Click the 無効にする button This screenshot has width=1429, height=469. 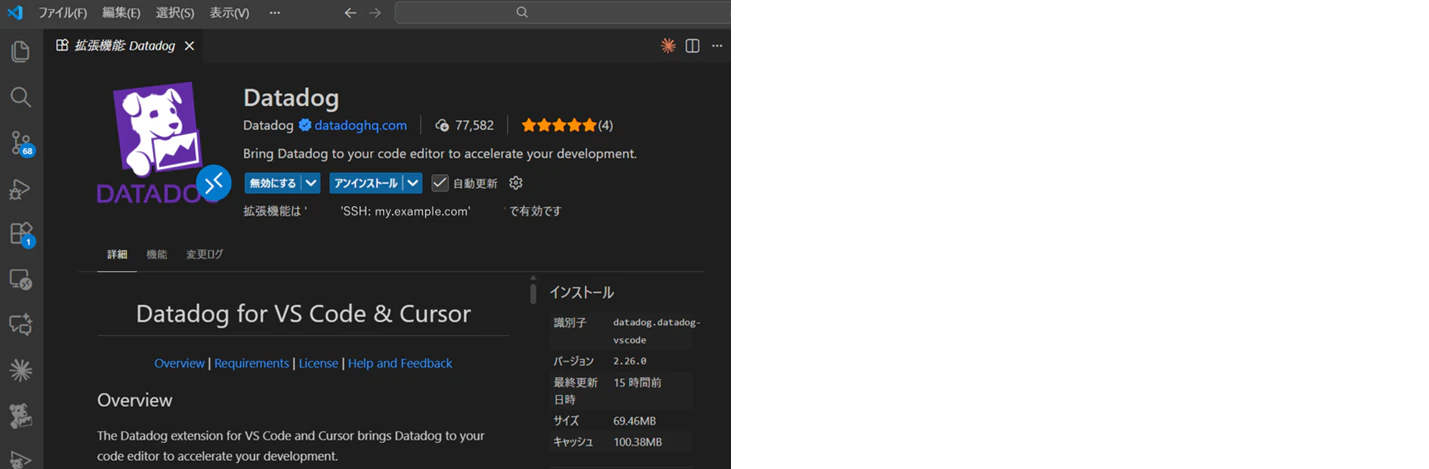coord(273,183)
